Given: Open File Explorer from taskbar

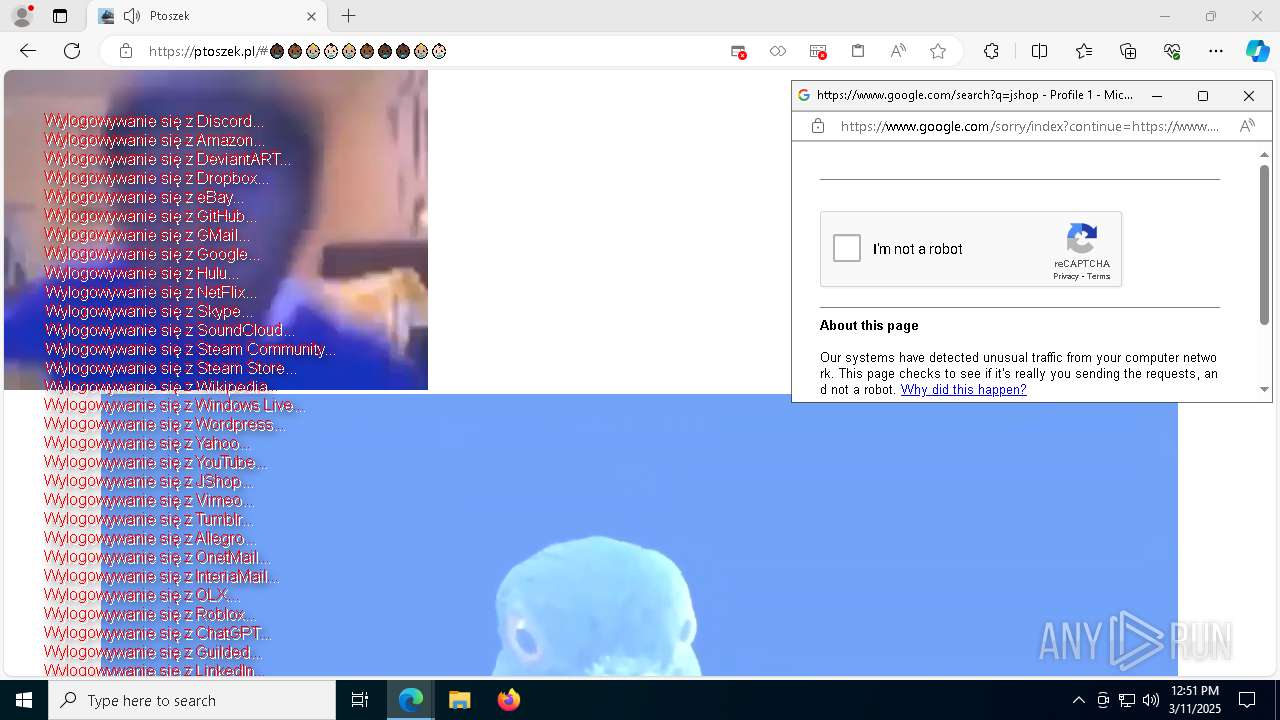Looking at the screenshot, I should tap(459, 700).
